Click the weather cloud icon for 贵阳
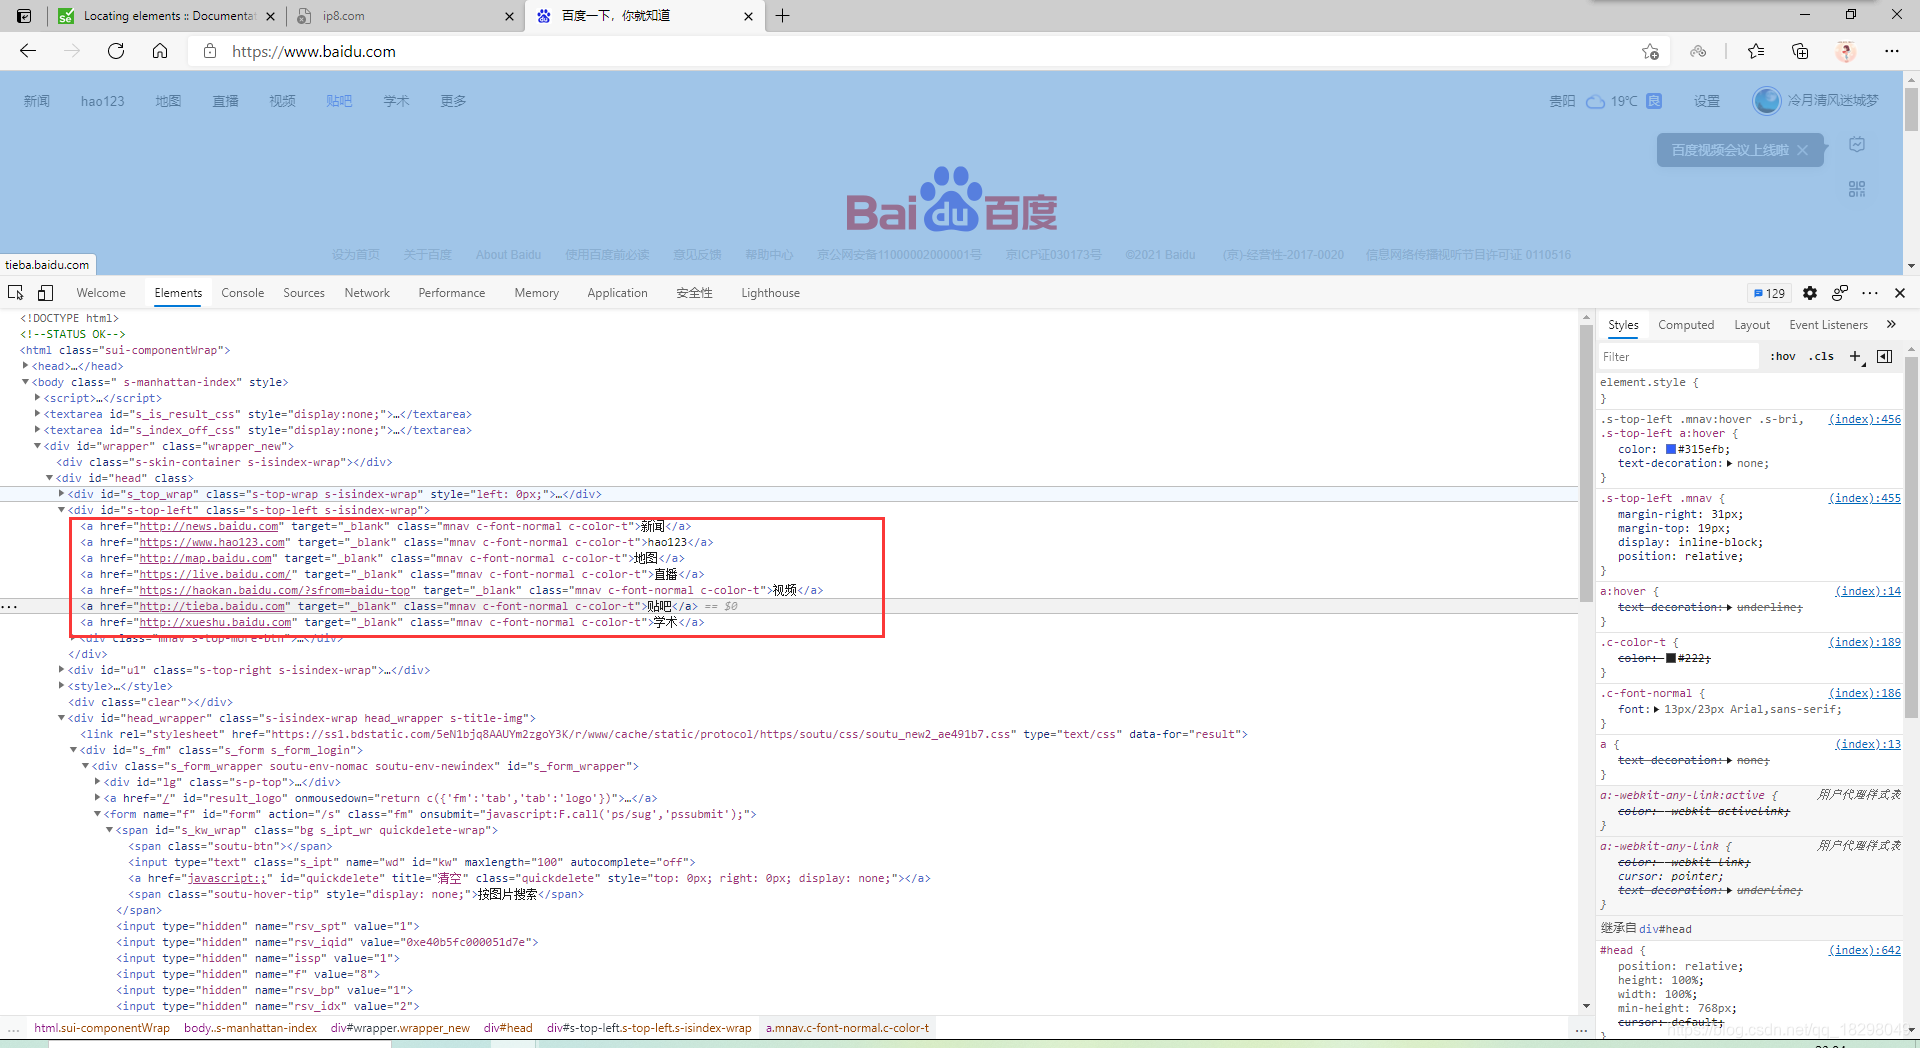1920x1048 pixels. tap(1596, 101)
